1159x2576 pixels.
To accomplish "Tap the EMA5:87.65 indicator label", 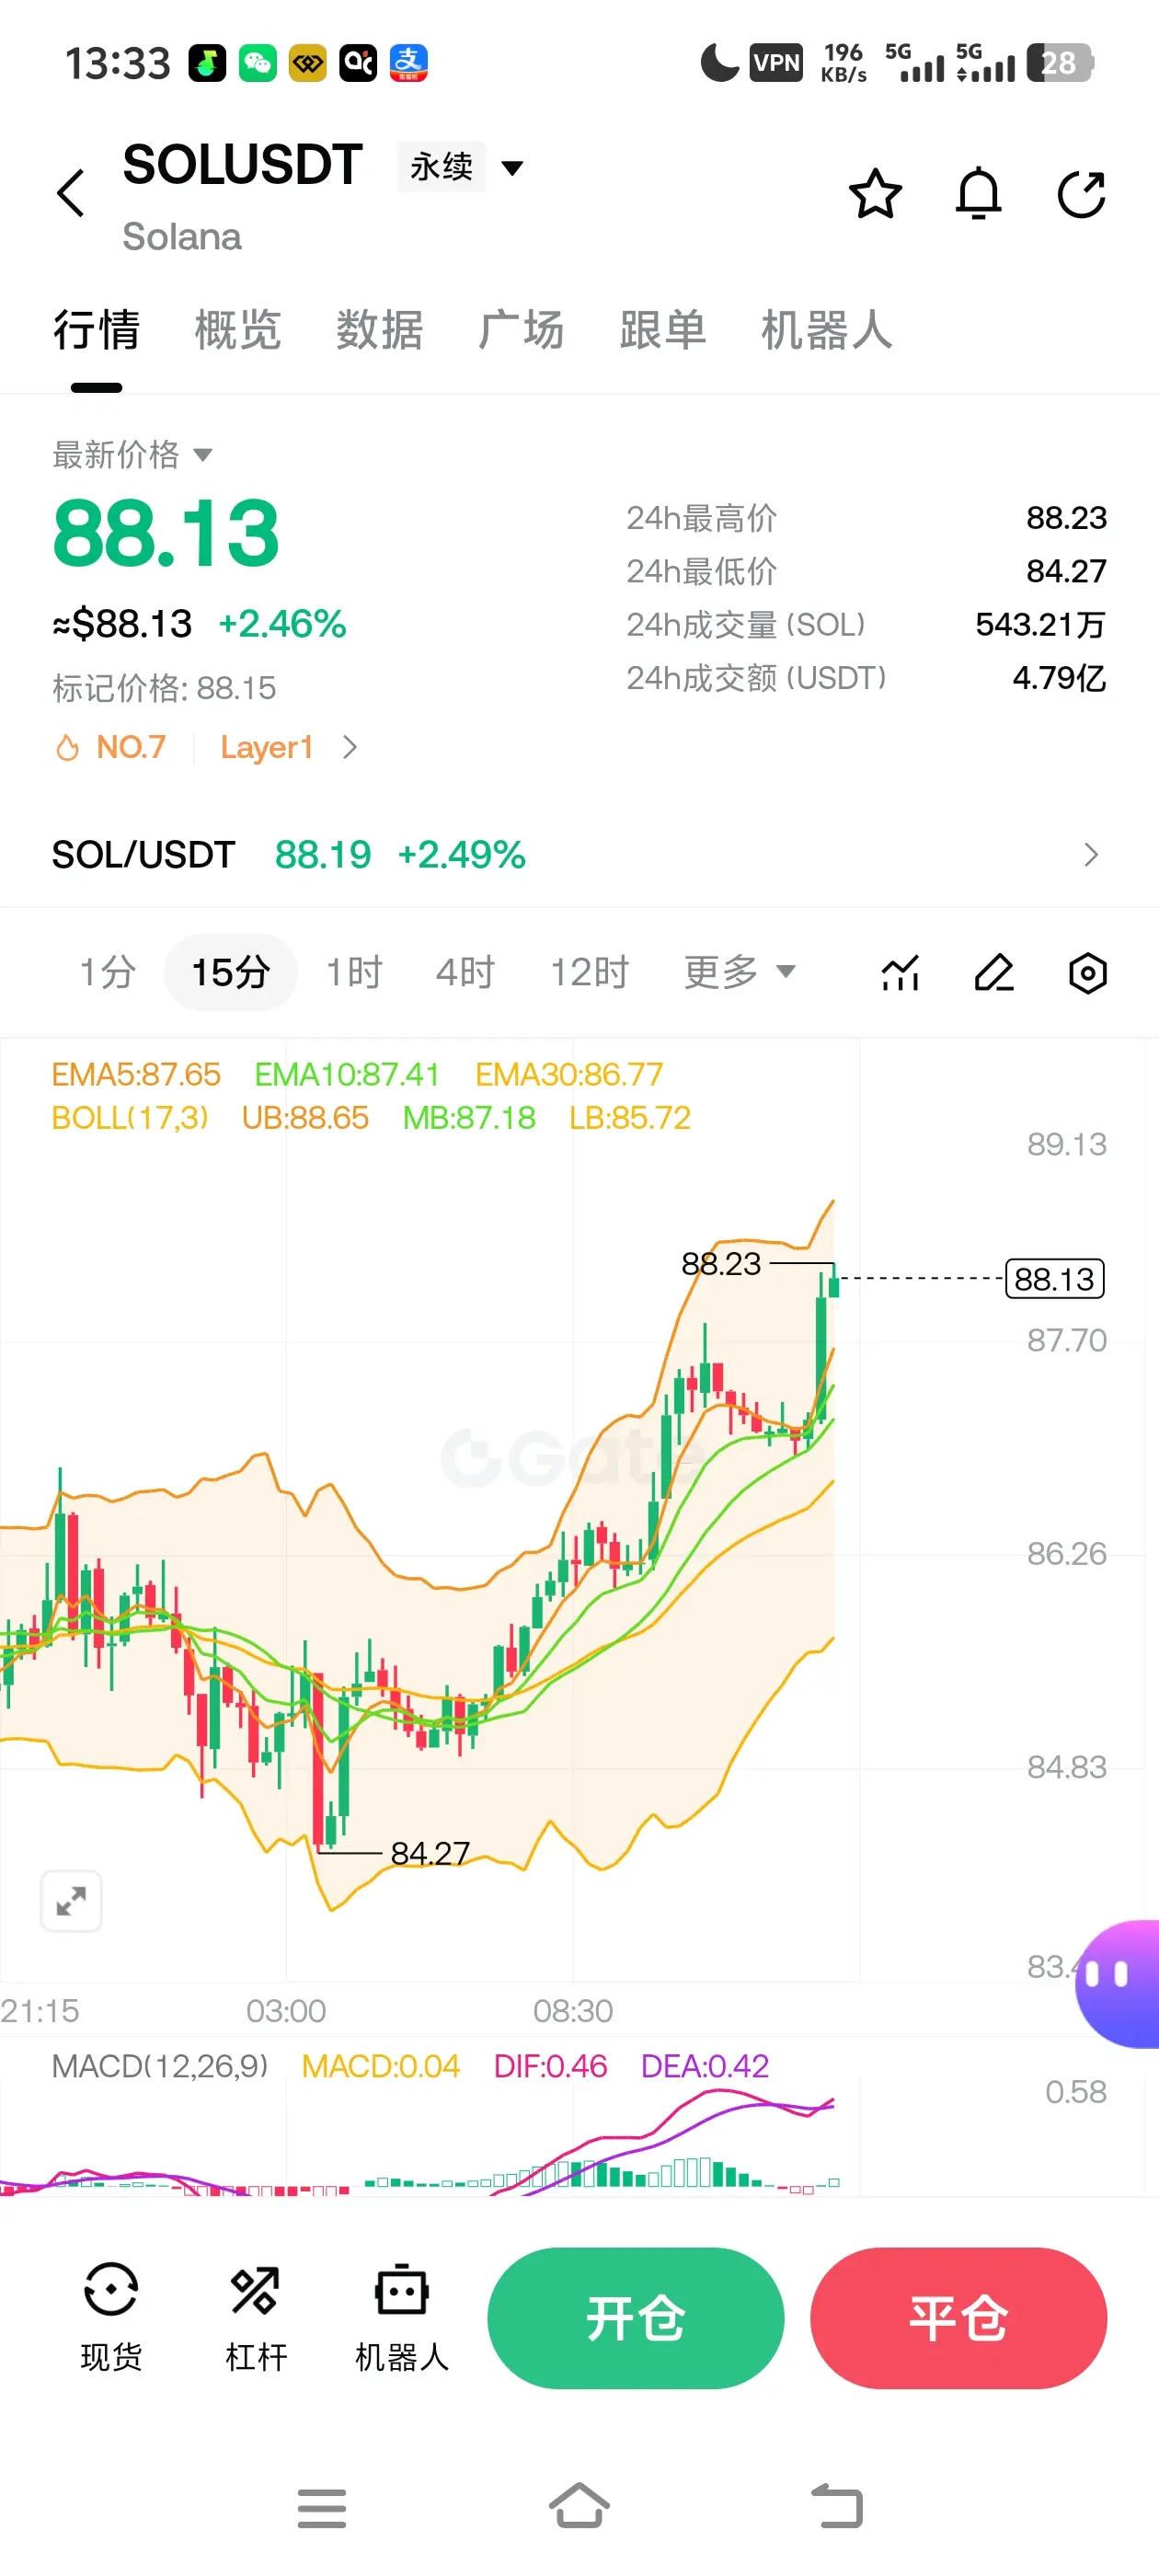I will pyautogui.click(x=136, y=1074).
